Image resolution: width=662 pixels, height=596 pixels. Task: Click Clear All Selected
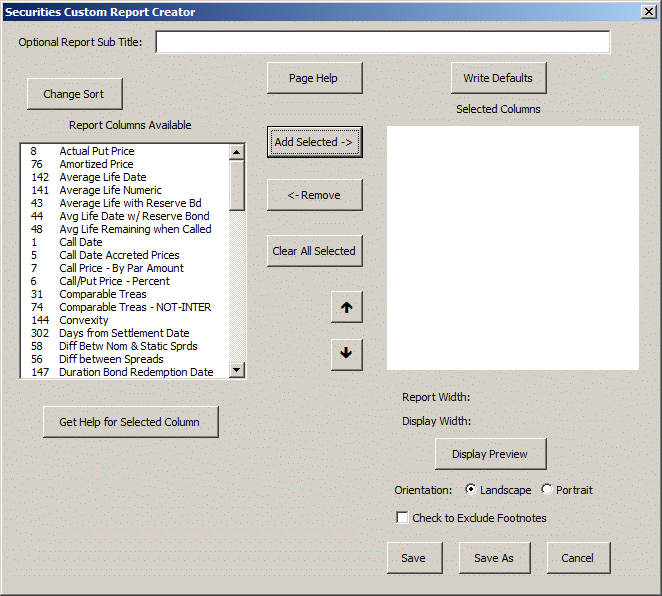(314, 251)
